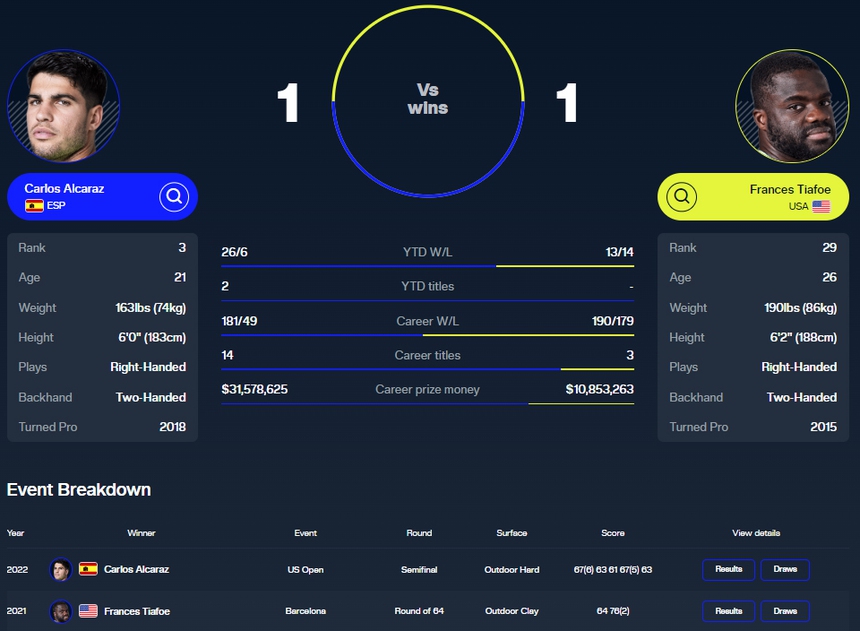Click the Spain flag under Carlos Alcaraz's name

pyautogui.click(x=34, y=206)
